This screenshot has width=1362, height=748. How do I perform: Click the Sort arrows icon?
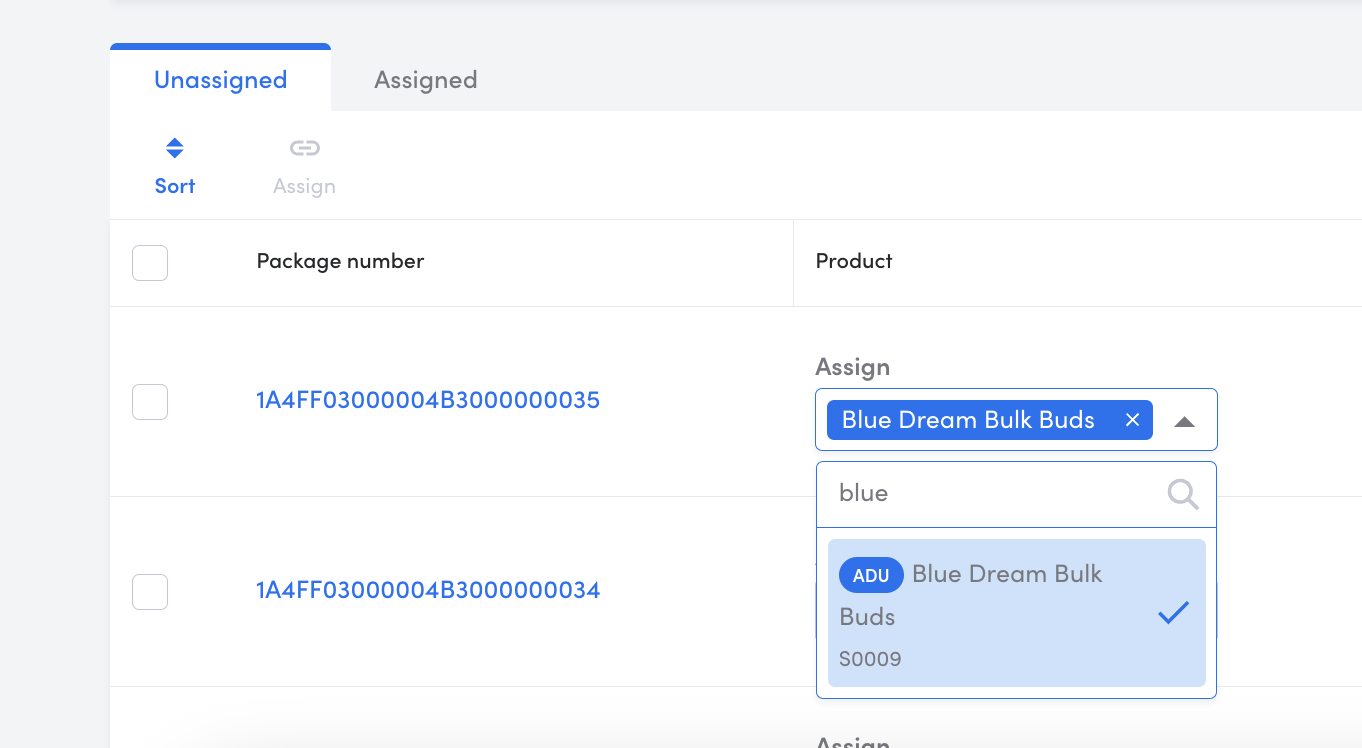pyautogui.click(x=175, y=148)
